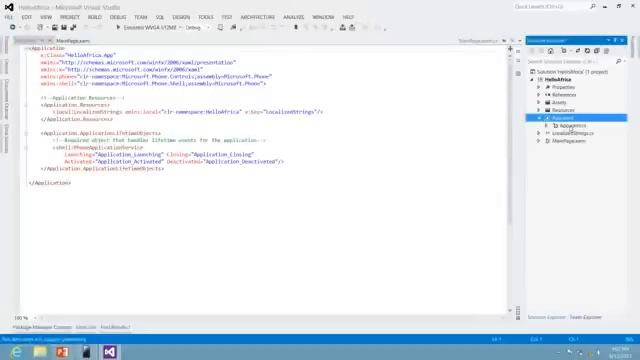The image size is (640, 360).
Task: Switch to the Team Explorer tab
Action: [x=586, y=317]
